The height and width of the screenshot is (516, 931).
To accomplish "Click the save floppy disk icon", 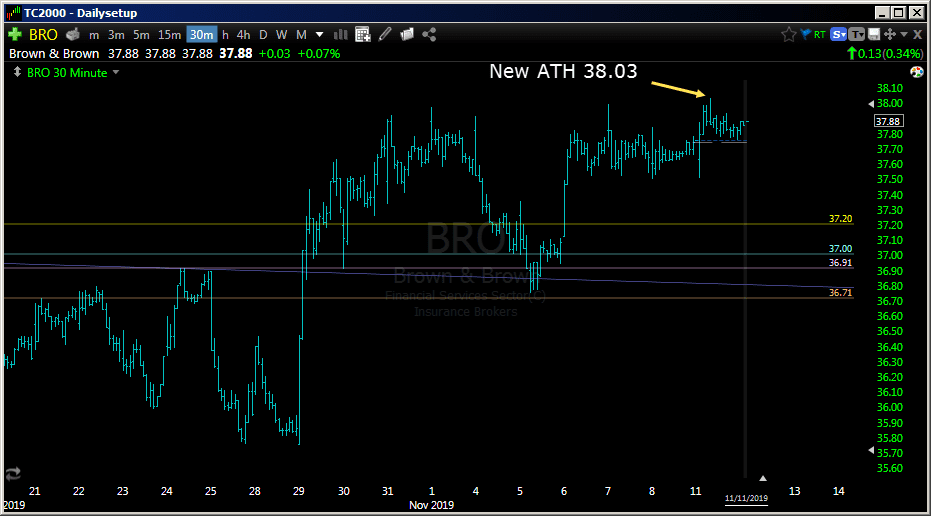I will pyautogui.click(x=874, y=34).
